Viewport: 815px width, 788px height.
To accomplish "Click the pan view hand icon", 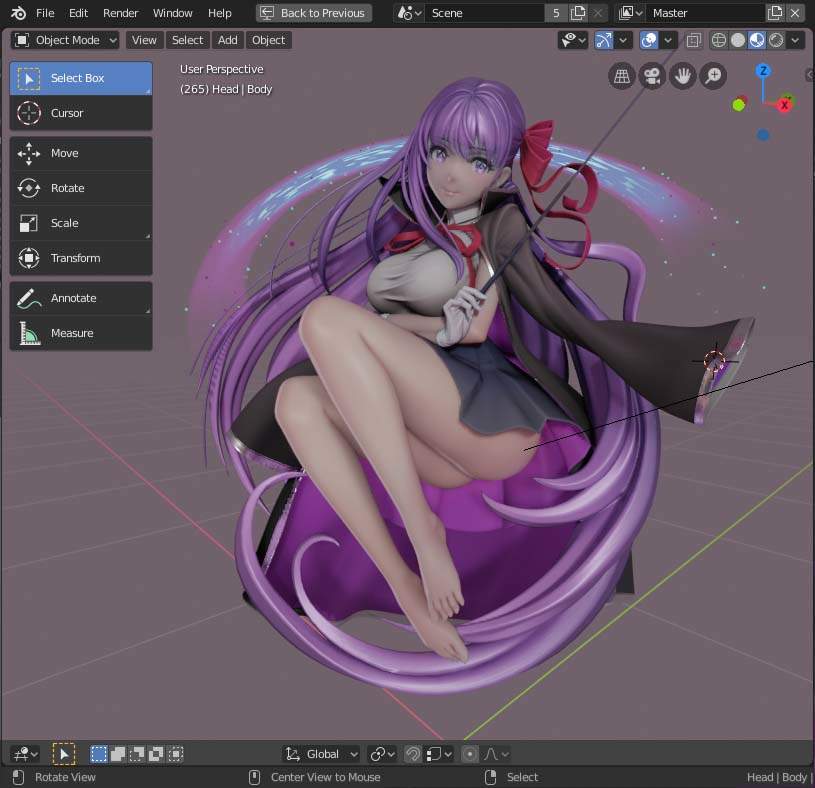I will point(682,76).
